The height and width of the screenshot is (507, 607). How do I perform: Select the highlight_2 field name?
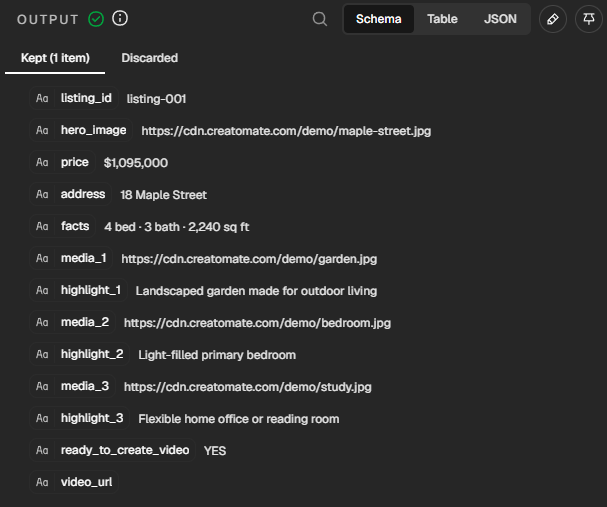click(x=92, y=355)
